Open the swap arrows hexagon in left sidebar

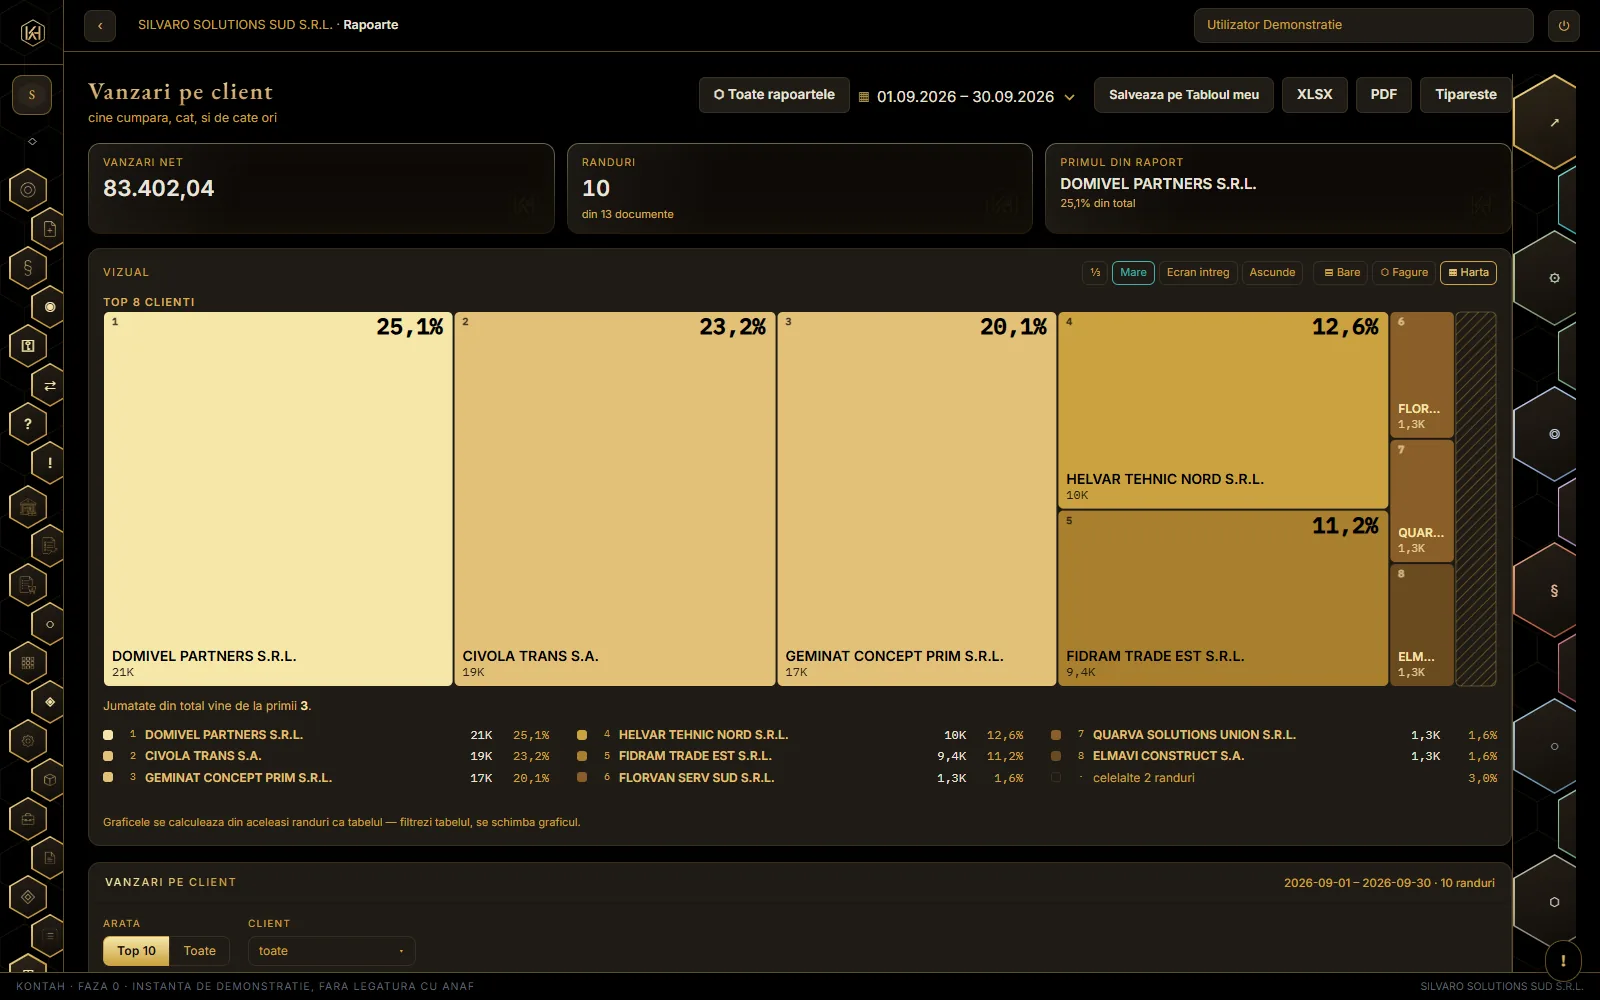point(49,385)
